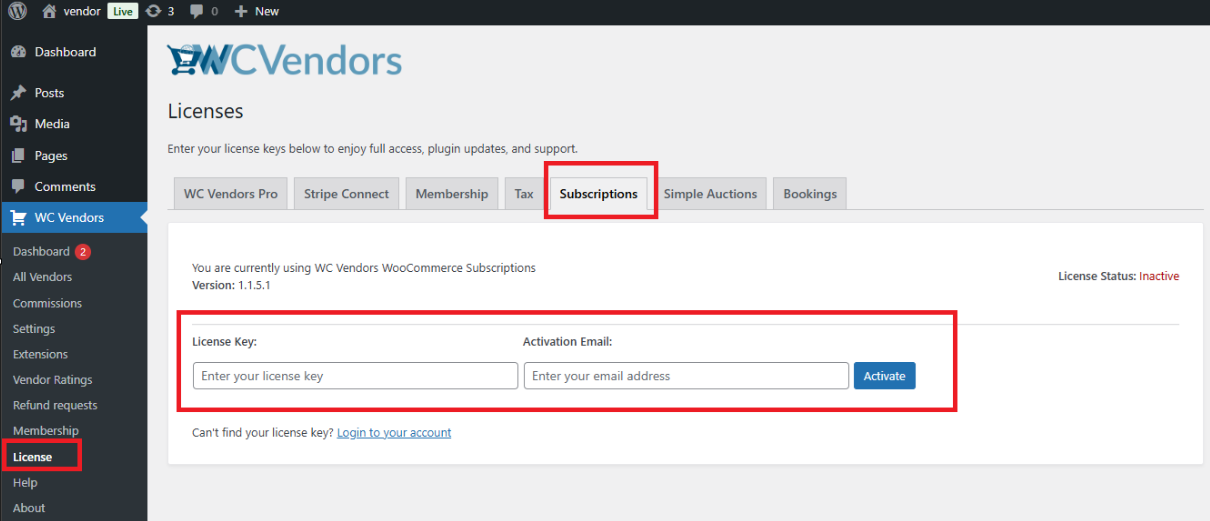Click the red 2 notification badge

click(83, 252)
